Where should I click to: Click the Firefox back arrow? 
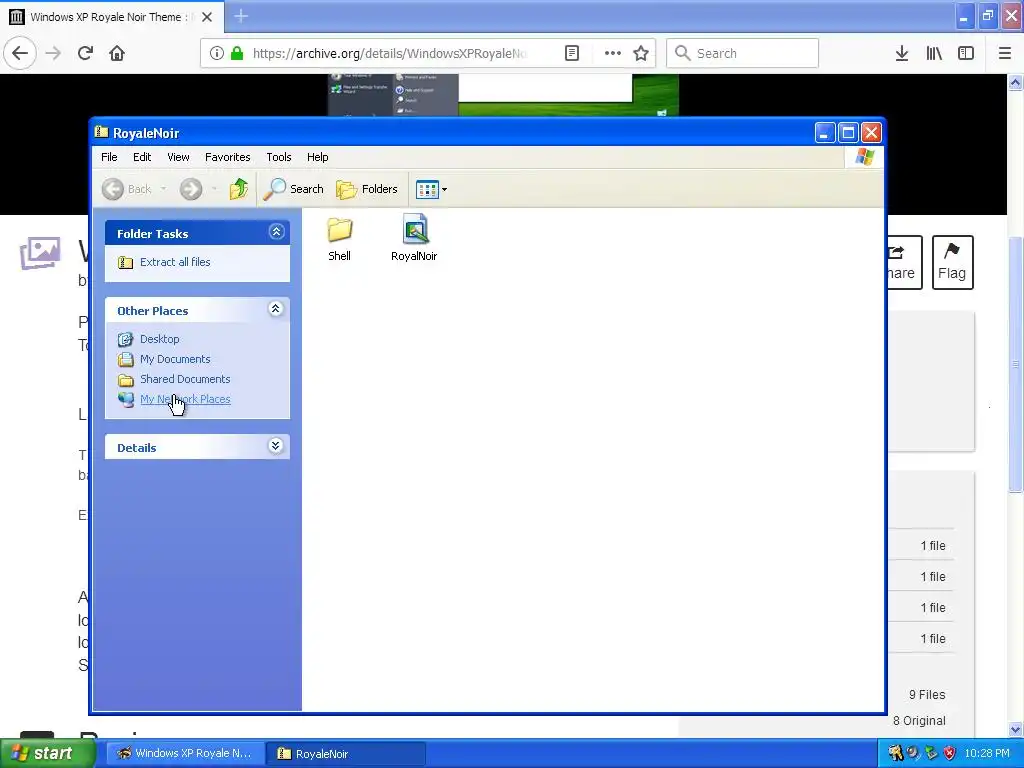click(x=20, y=53)
